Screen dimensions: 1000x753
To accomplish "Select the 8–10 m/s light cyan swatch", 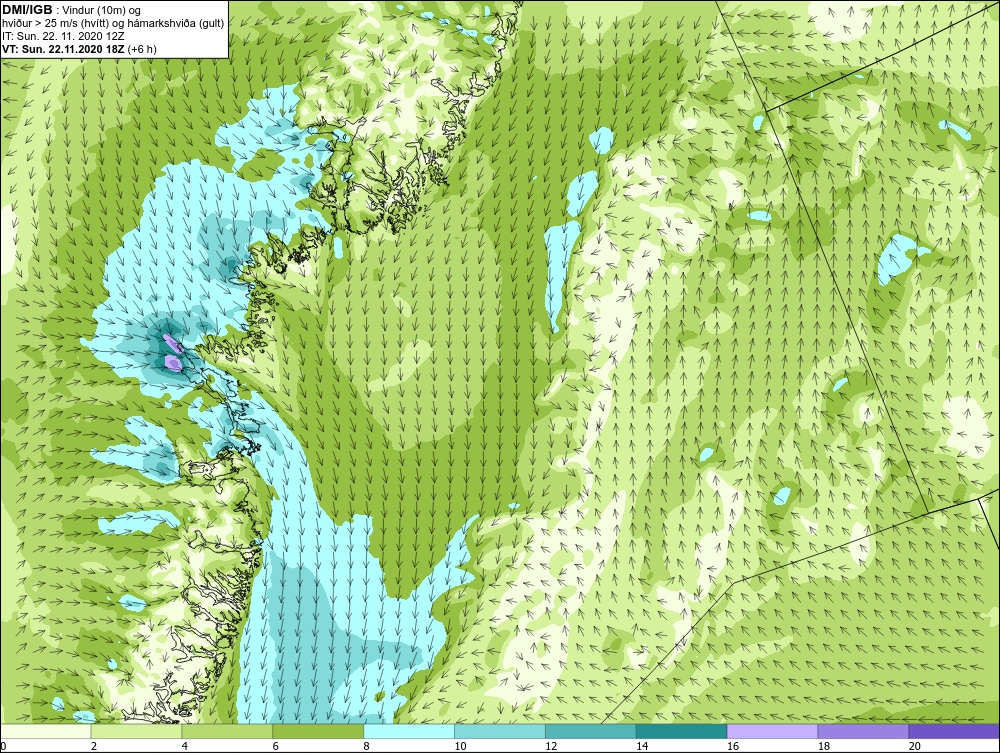I will [x=409, y=731].
